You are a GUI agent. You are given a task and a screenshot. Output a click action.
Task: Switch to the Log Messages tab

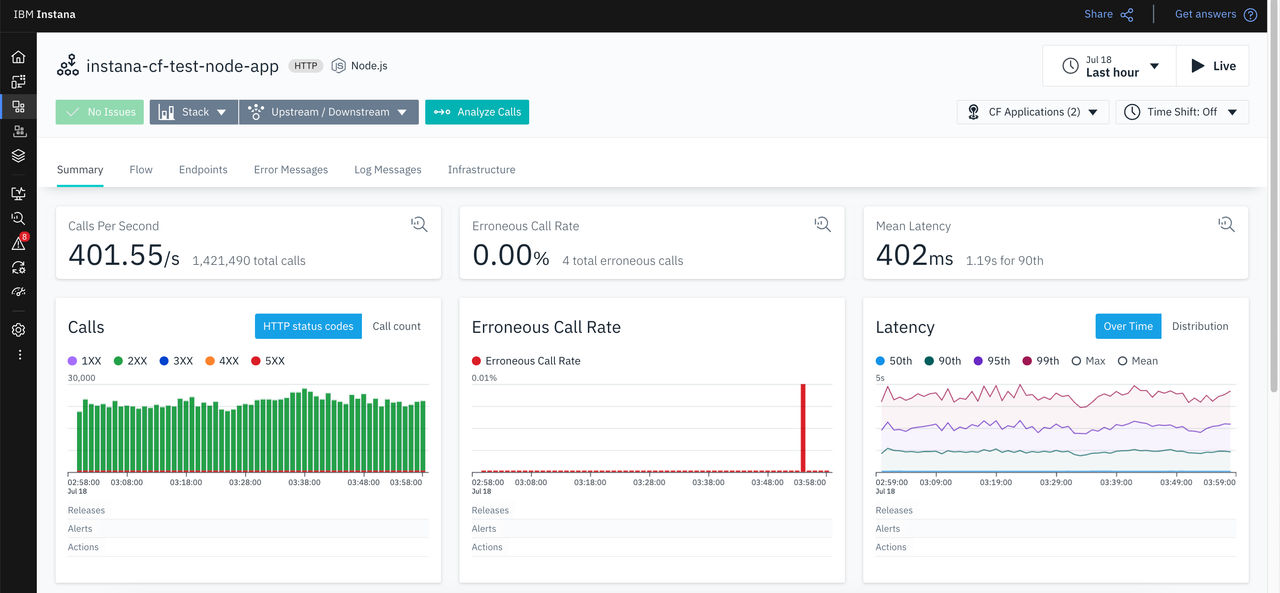[388, 170]
